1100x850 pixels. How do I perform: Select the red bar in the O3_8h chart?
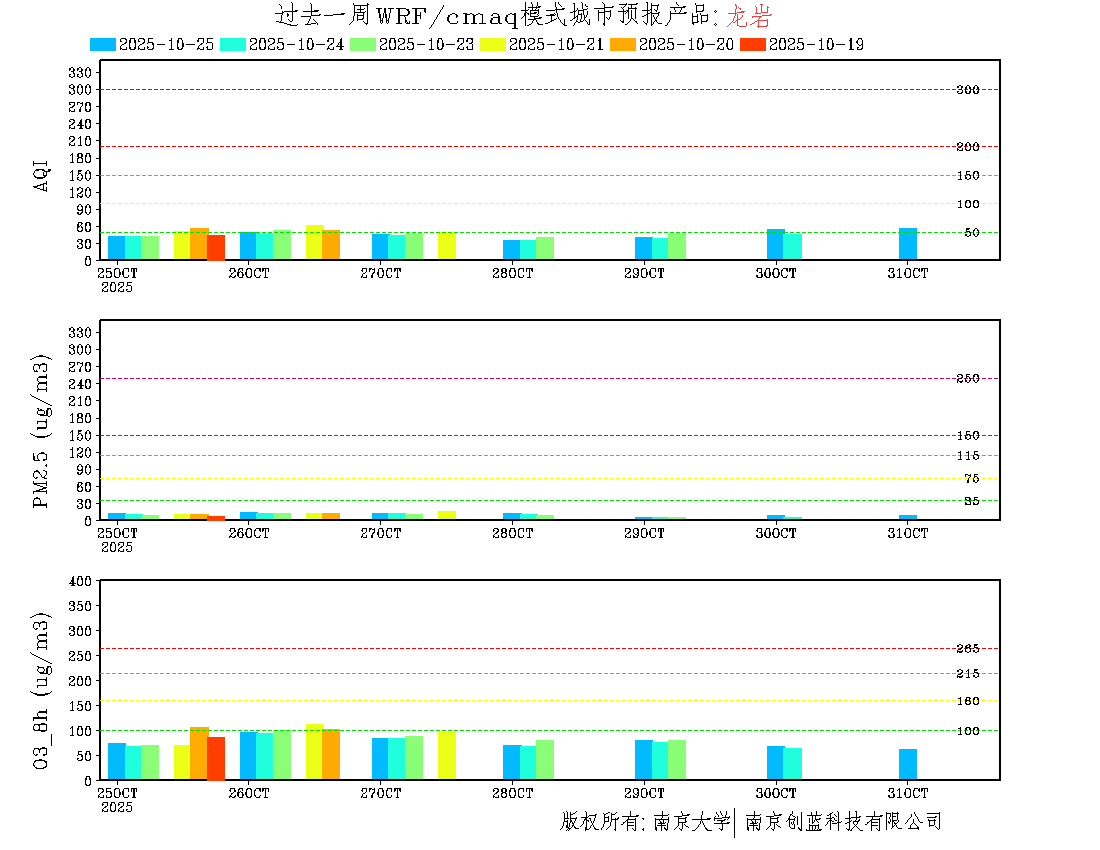point(216,758)
